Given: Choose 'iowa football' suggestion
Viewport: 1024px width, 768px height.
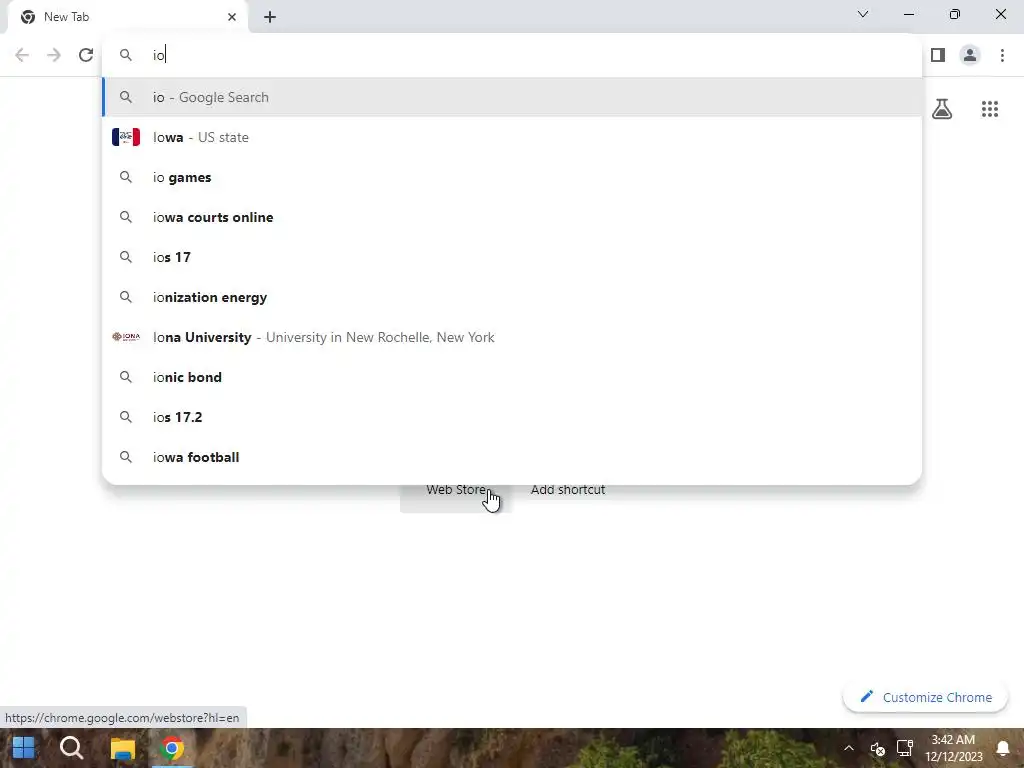Looking at the screenshot, I should 512,457.
